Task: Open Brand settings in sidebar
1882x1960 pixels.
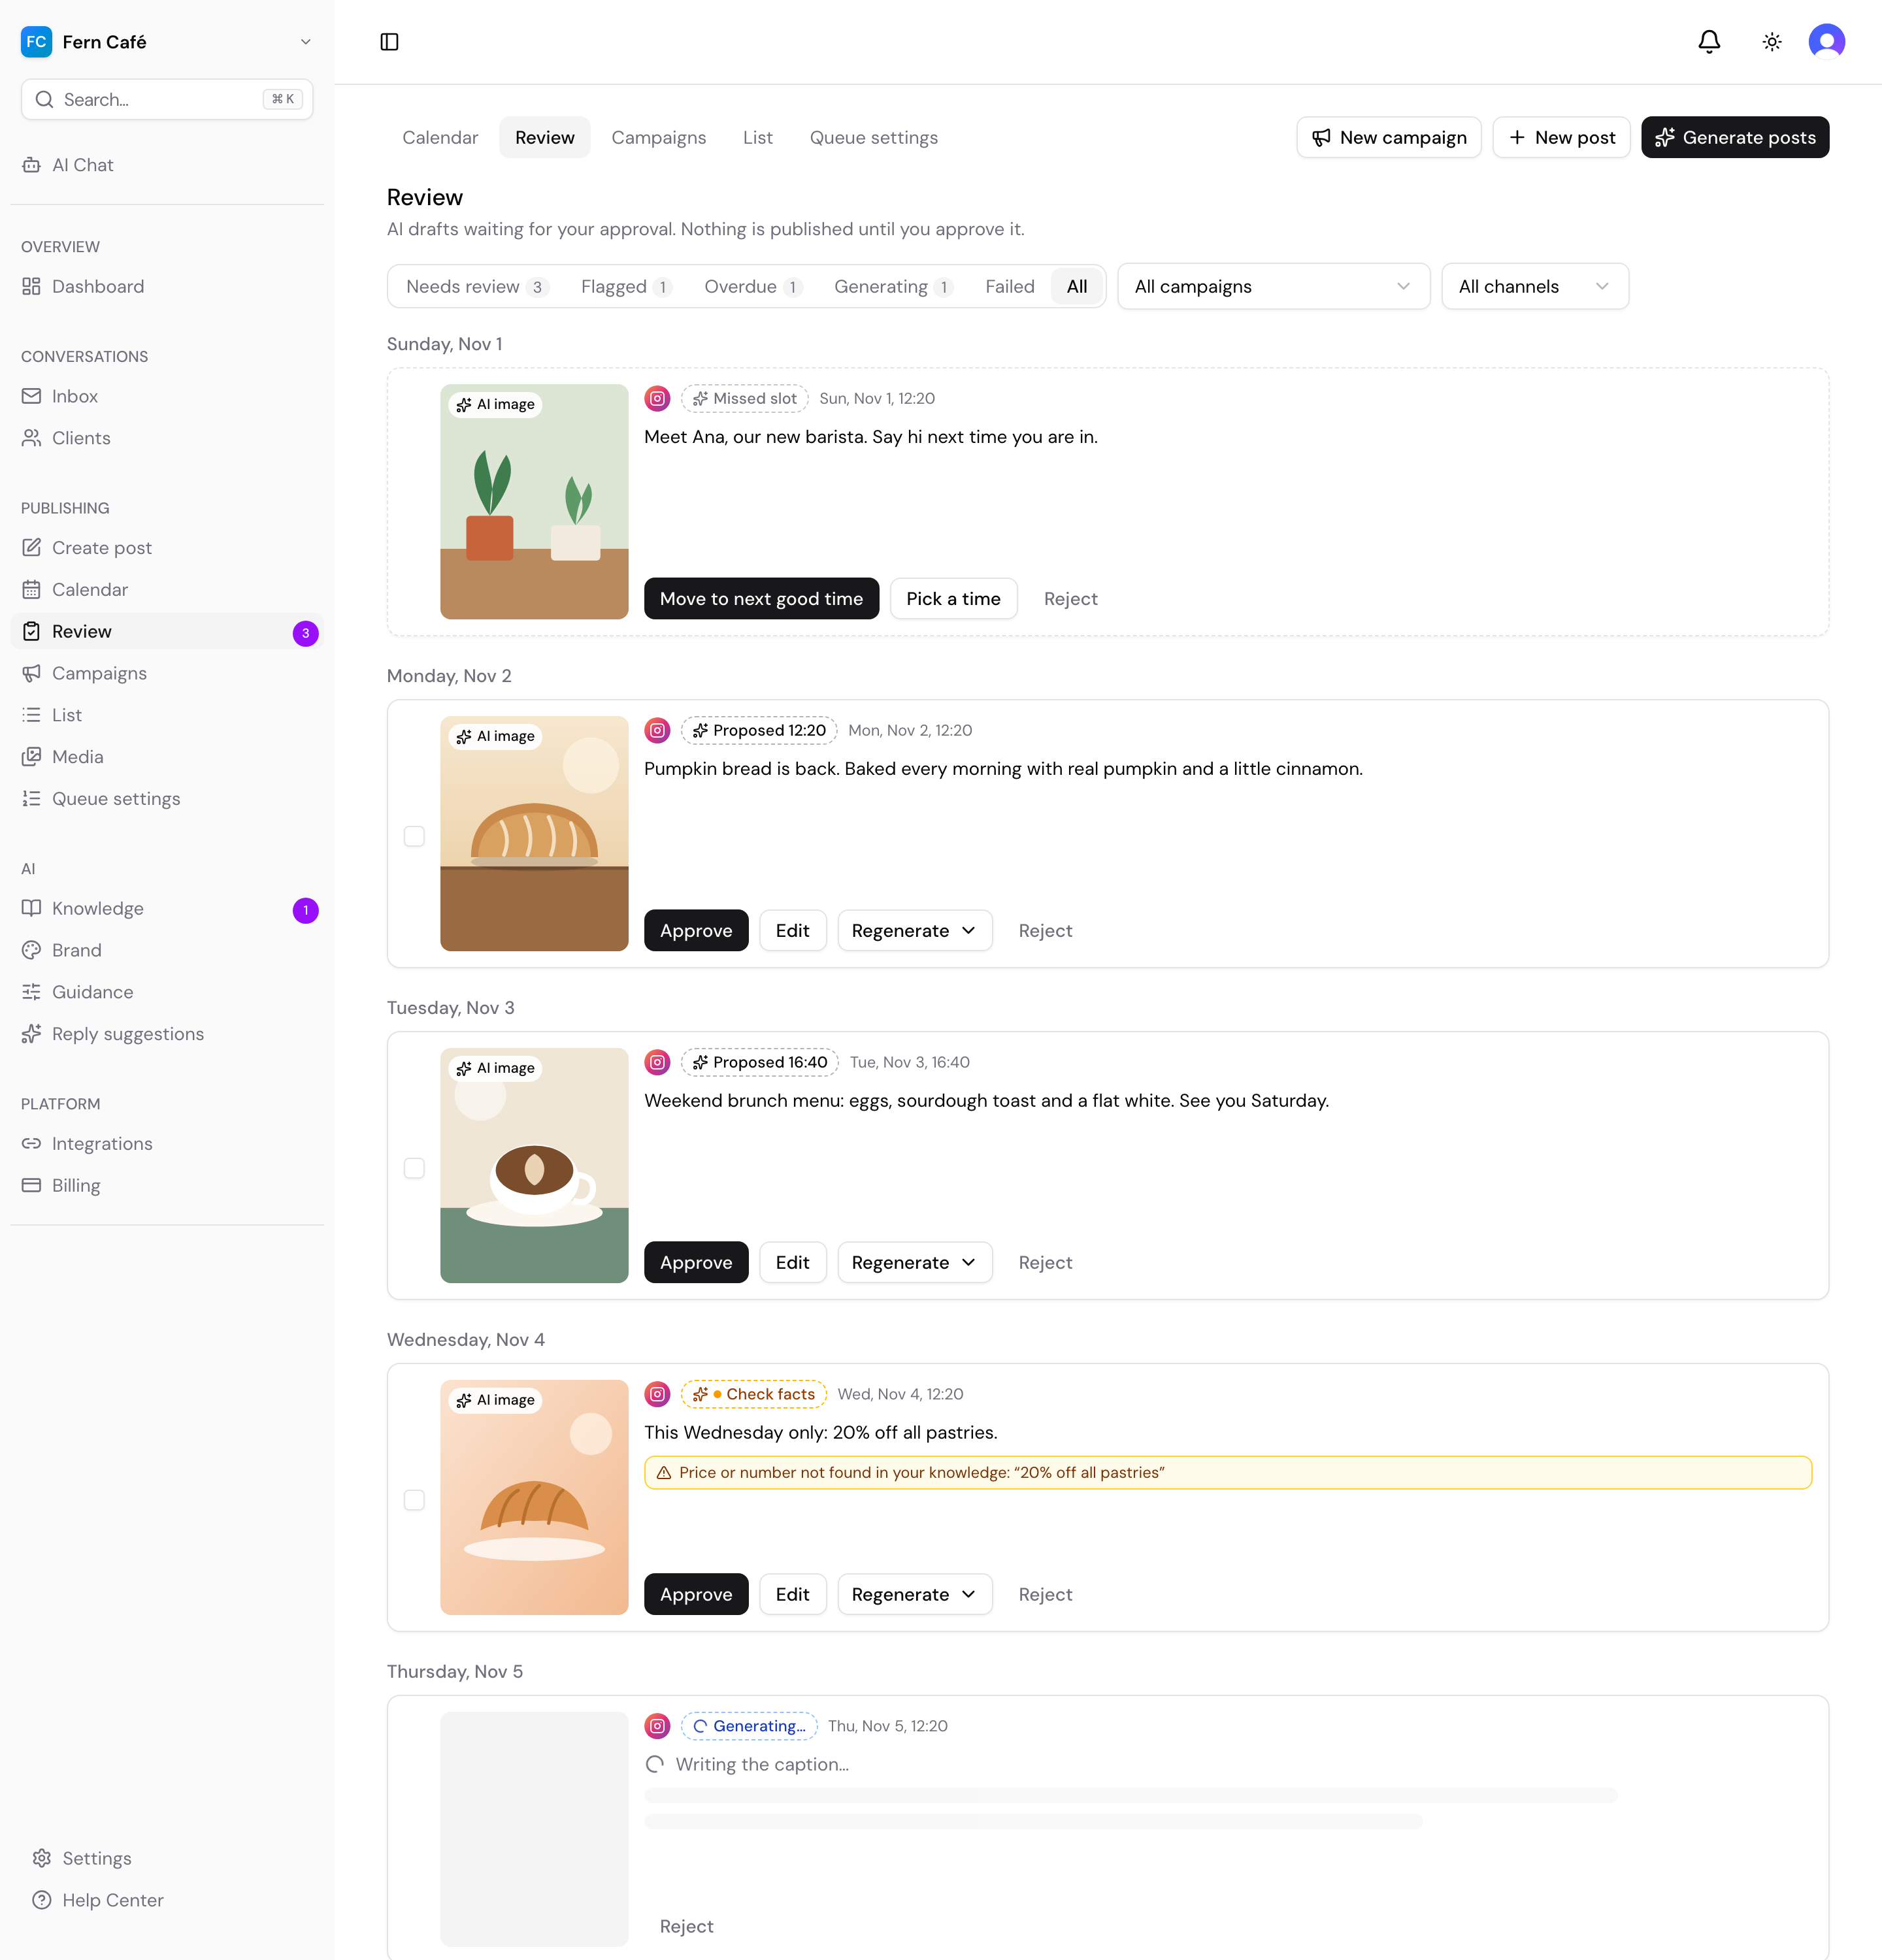Action: [x=167, y=951]
